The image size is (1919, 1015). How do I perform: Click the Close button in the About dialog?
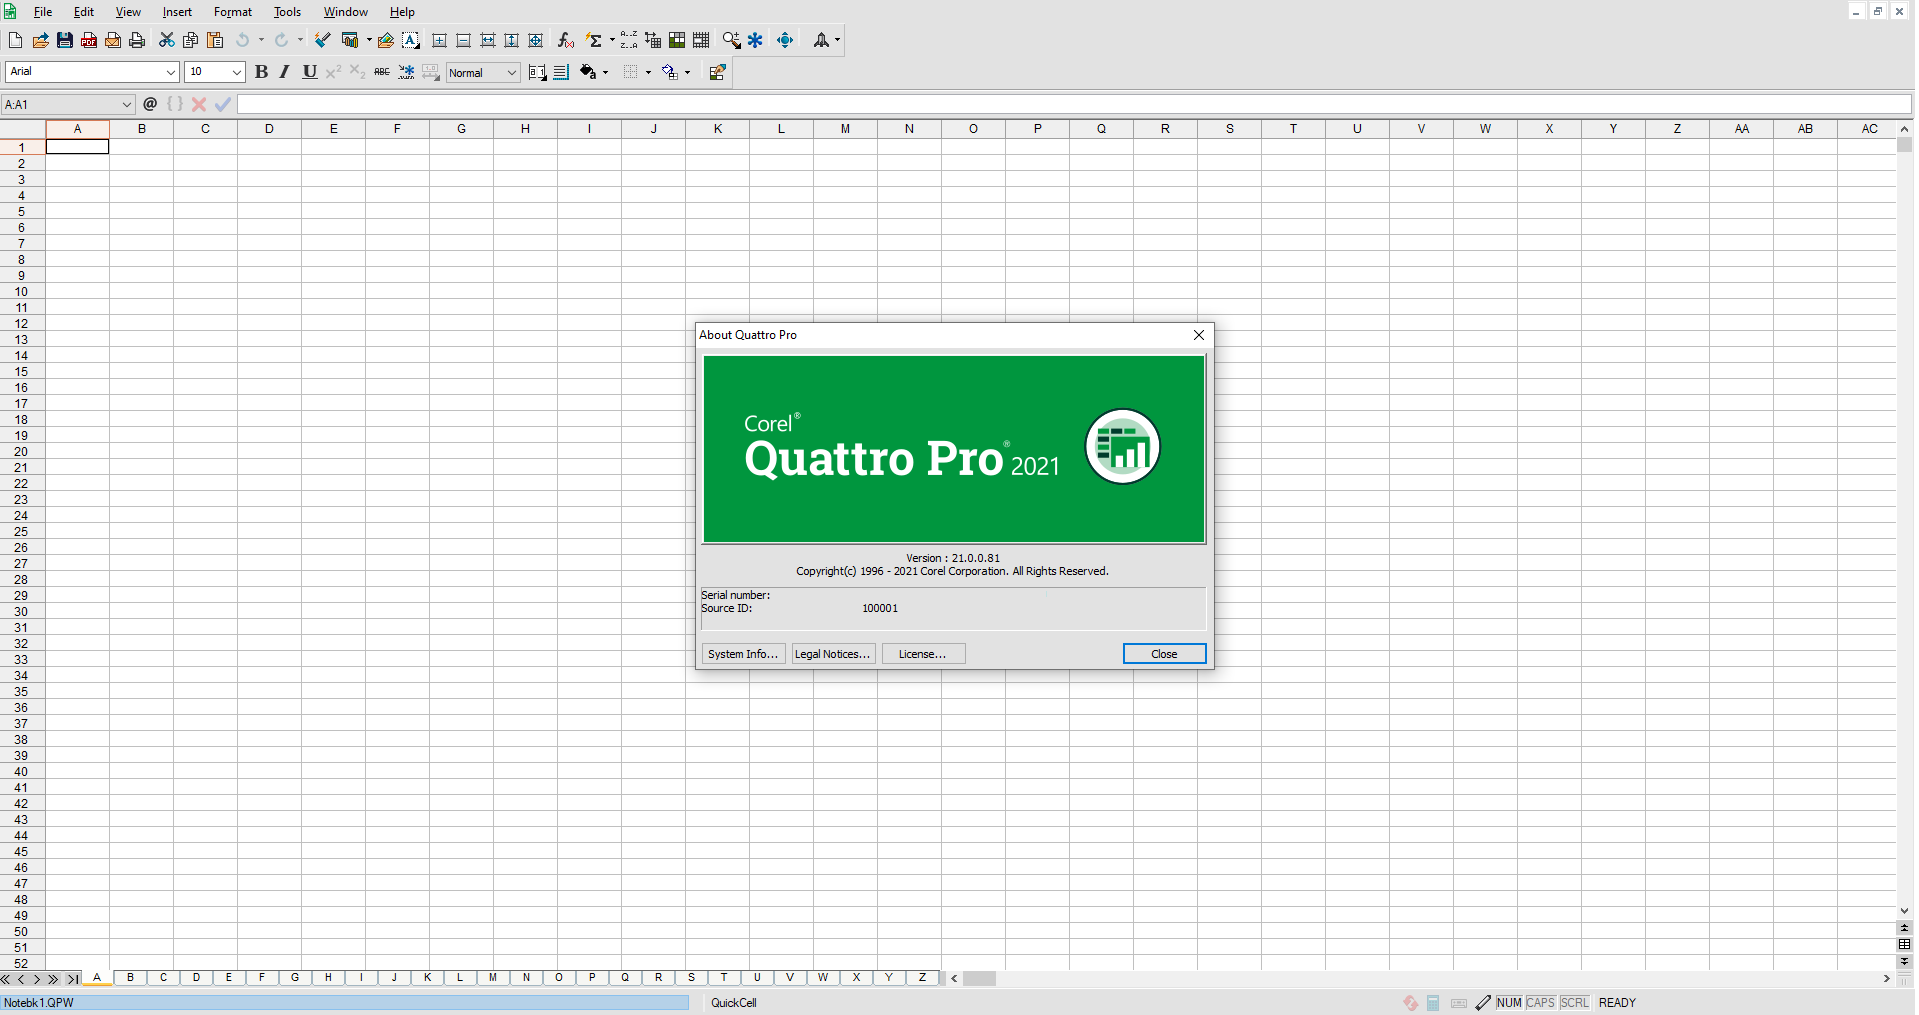point(1164,654)
